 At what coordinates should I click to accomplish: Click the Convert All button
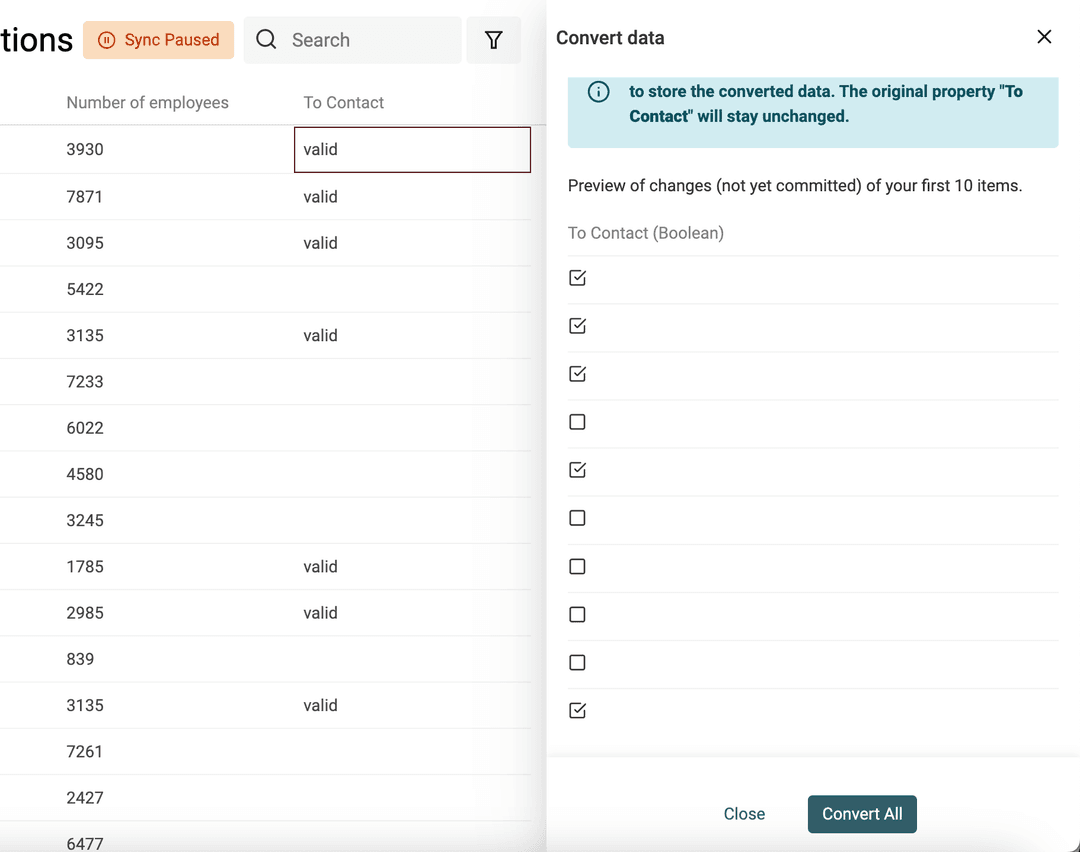[x=862, y=814]
